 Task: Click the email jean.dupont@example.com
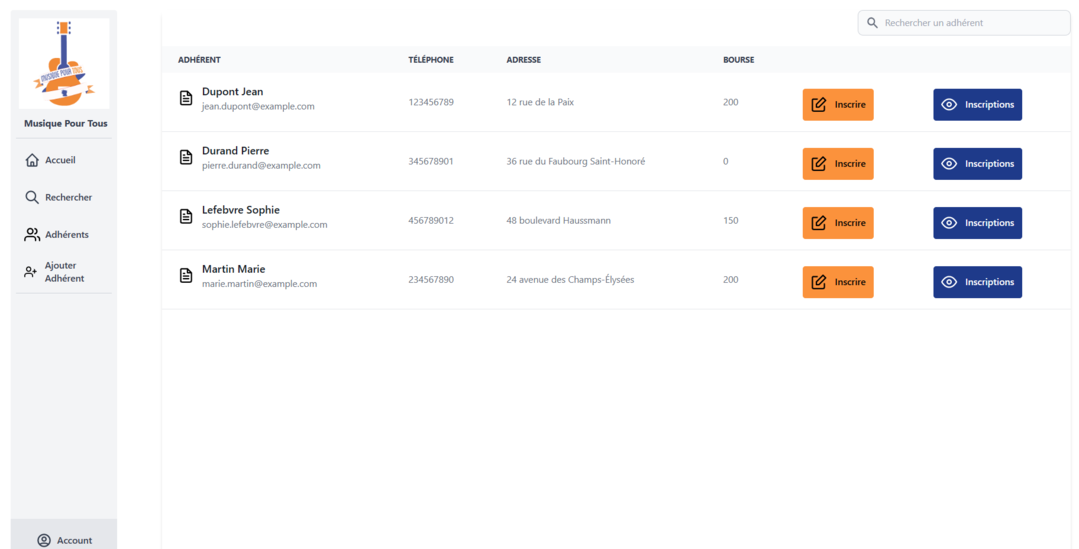pyautogui.click(x=258, y=106)
